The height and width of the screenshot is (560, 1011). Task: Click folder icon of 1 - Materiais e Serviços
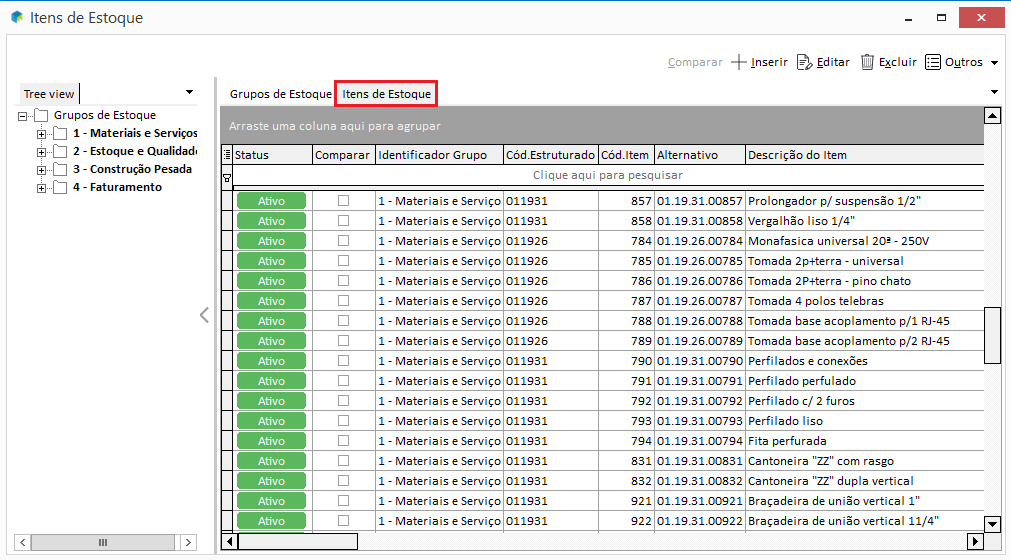(x=60, y=133)
